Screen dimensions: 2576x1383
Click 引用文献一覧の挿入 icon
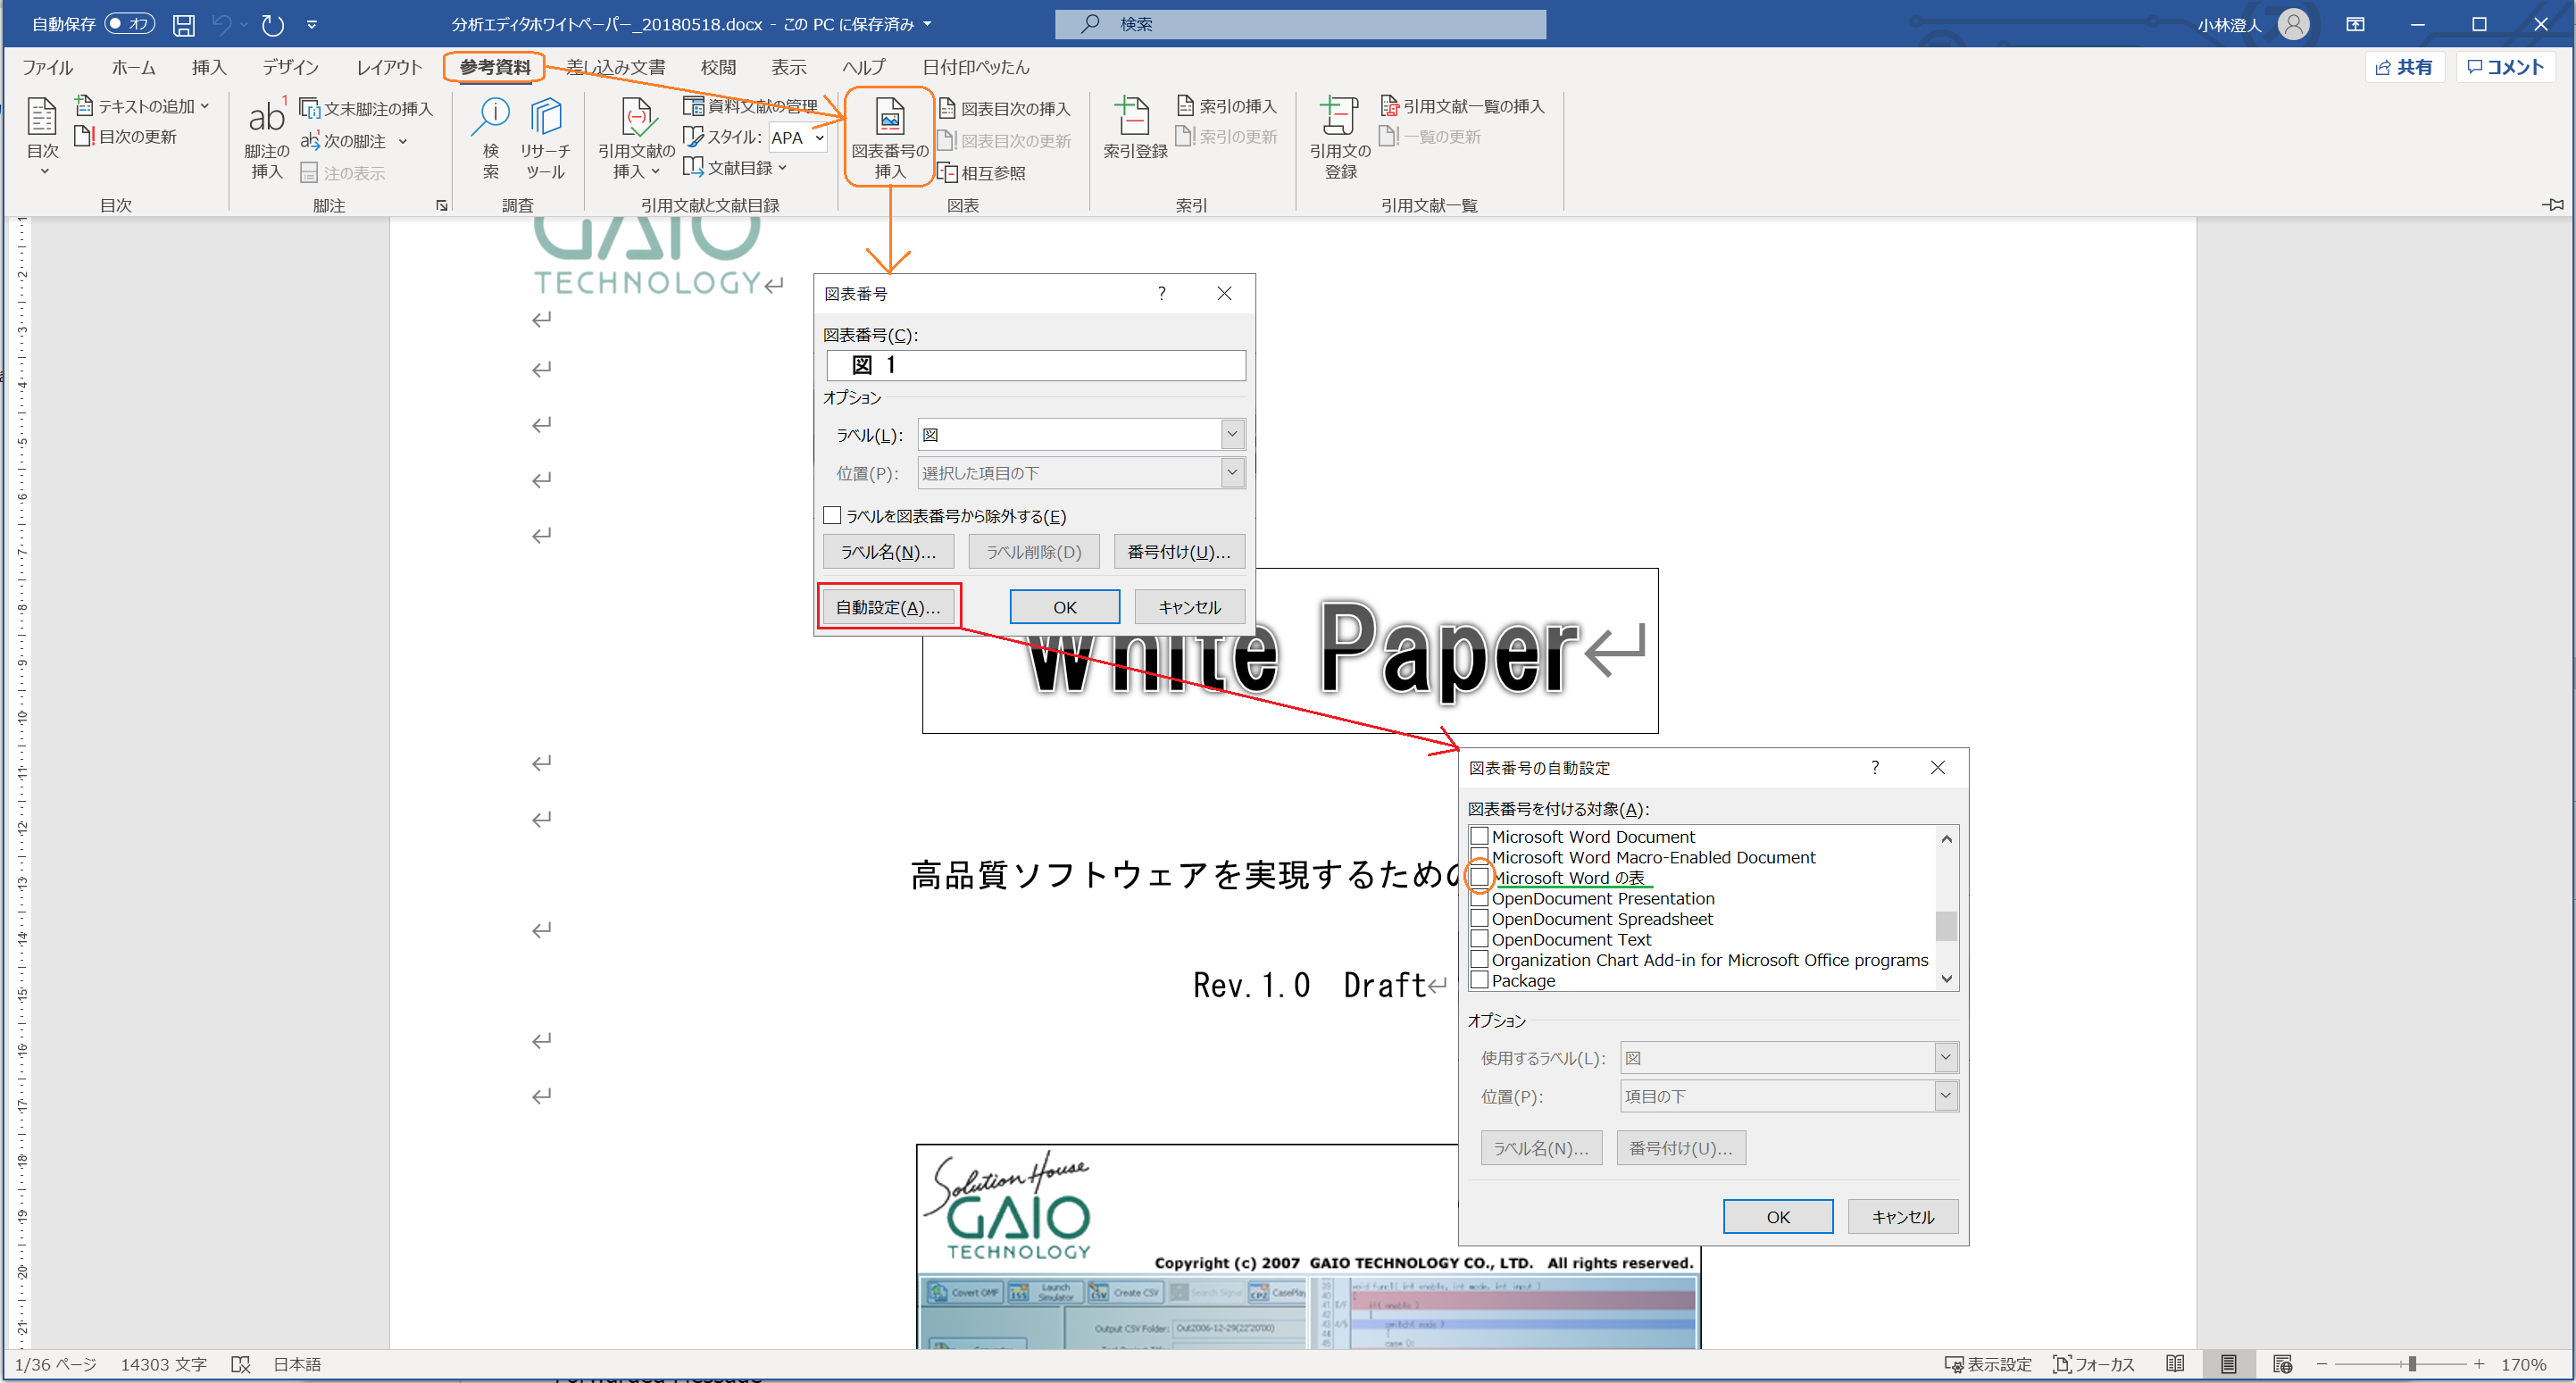pos(1389,105)
